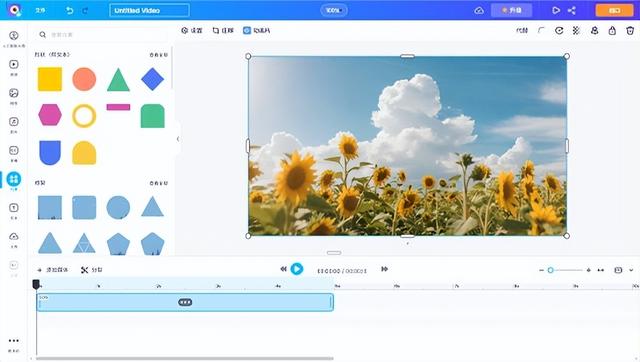Click the purple upgrade button
Image resolution: width=640 pixels, height=362 pixels.
click(511, 10)
